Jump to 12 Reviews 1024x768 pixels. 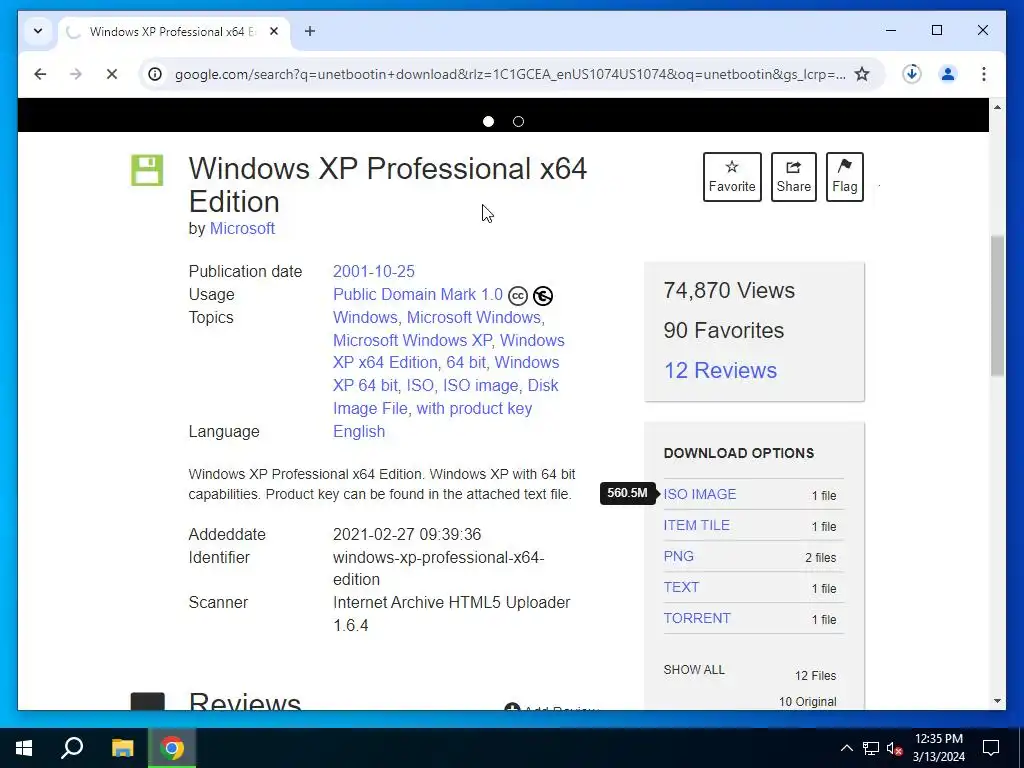point(720,370)
